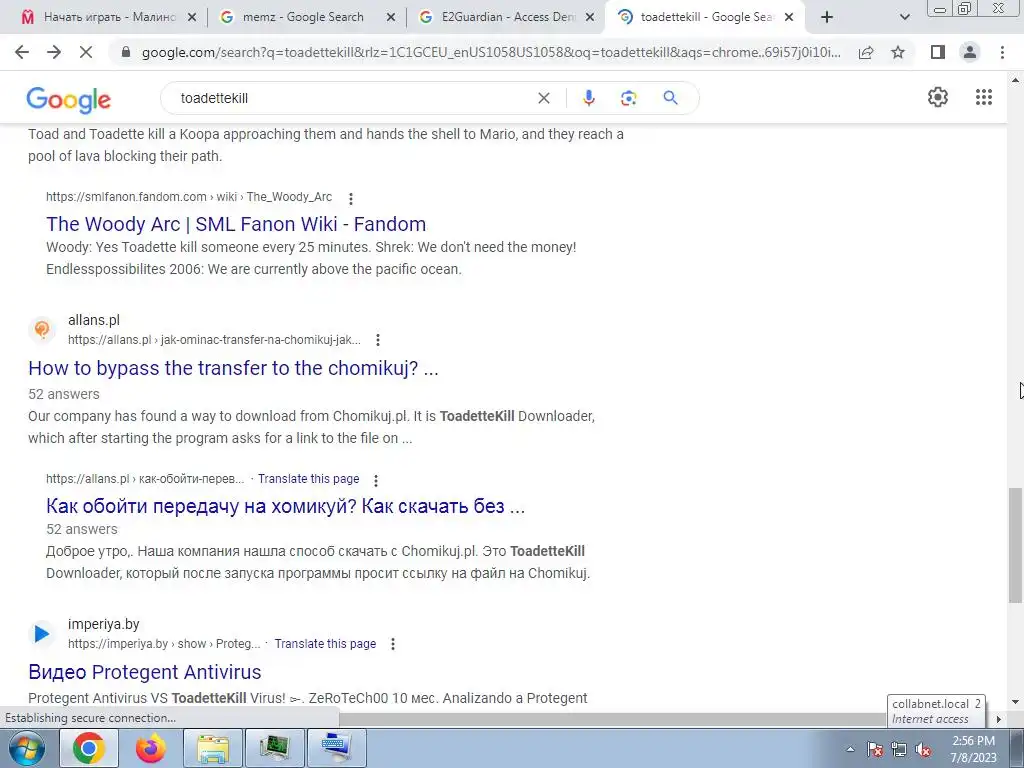This screenshot has height=768, width=1024.
Task: Switch to memz Google Search tab
Action: [x=302, y=18]
